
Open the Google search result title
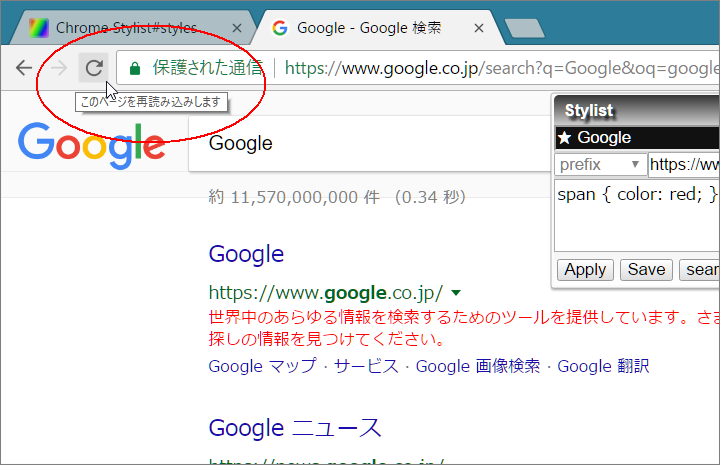246,254
